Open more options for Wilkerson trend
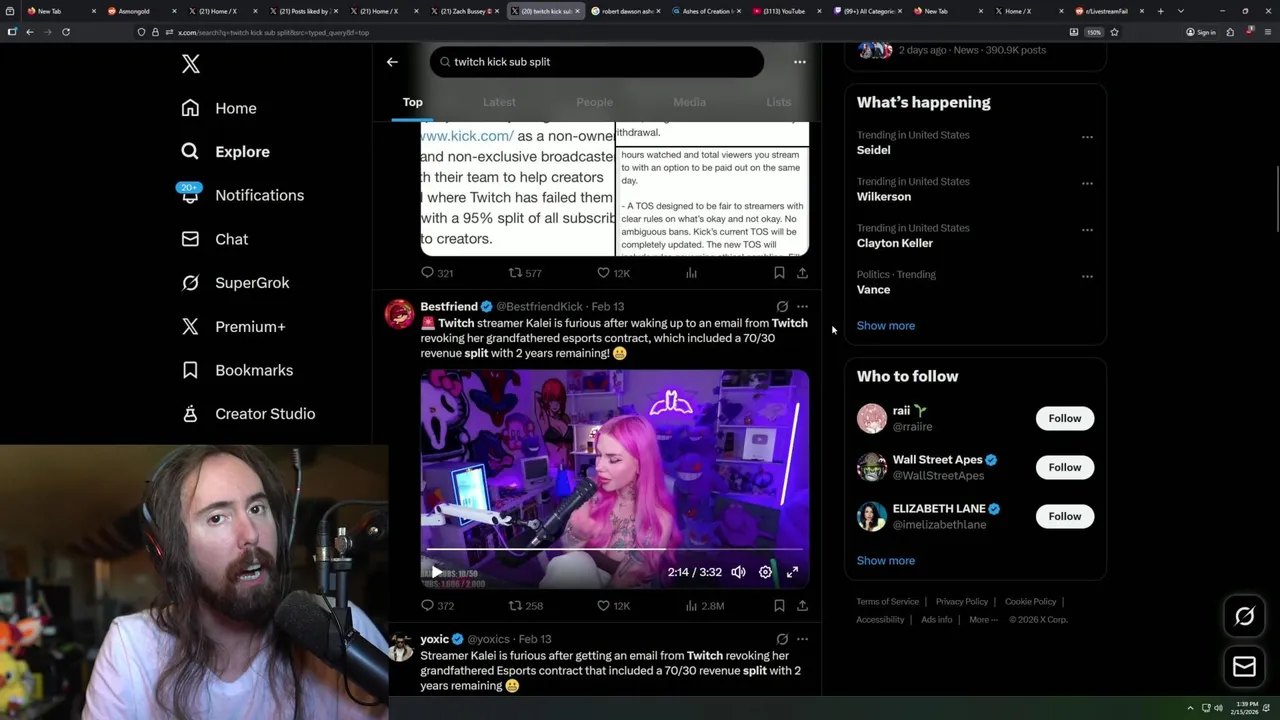Screen dimensions: 1280x720 [1087, 184]
